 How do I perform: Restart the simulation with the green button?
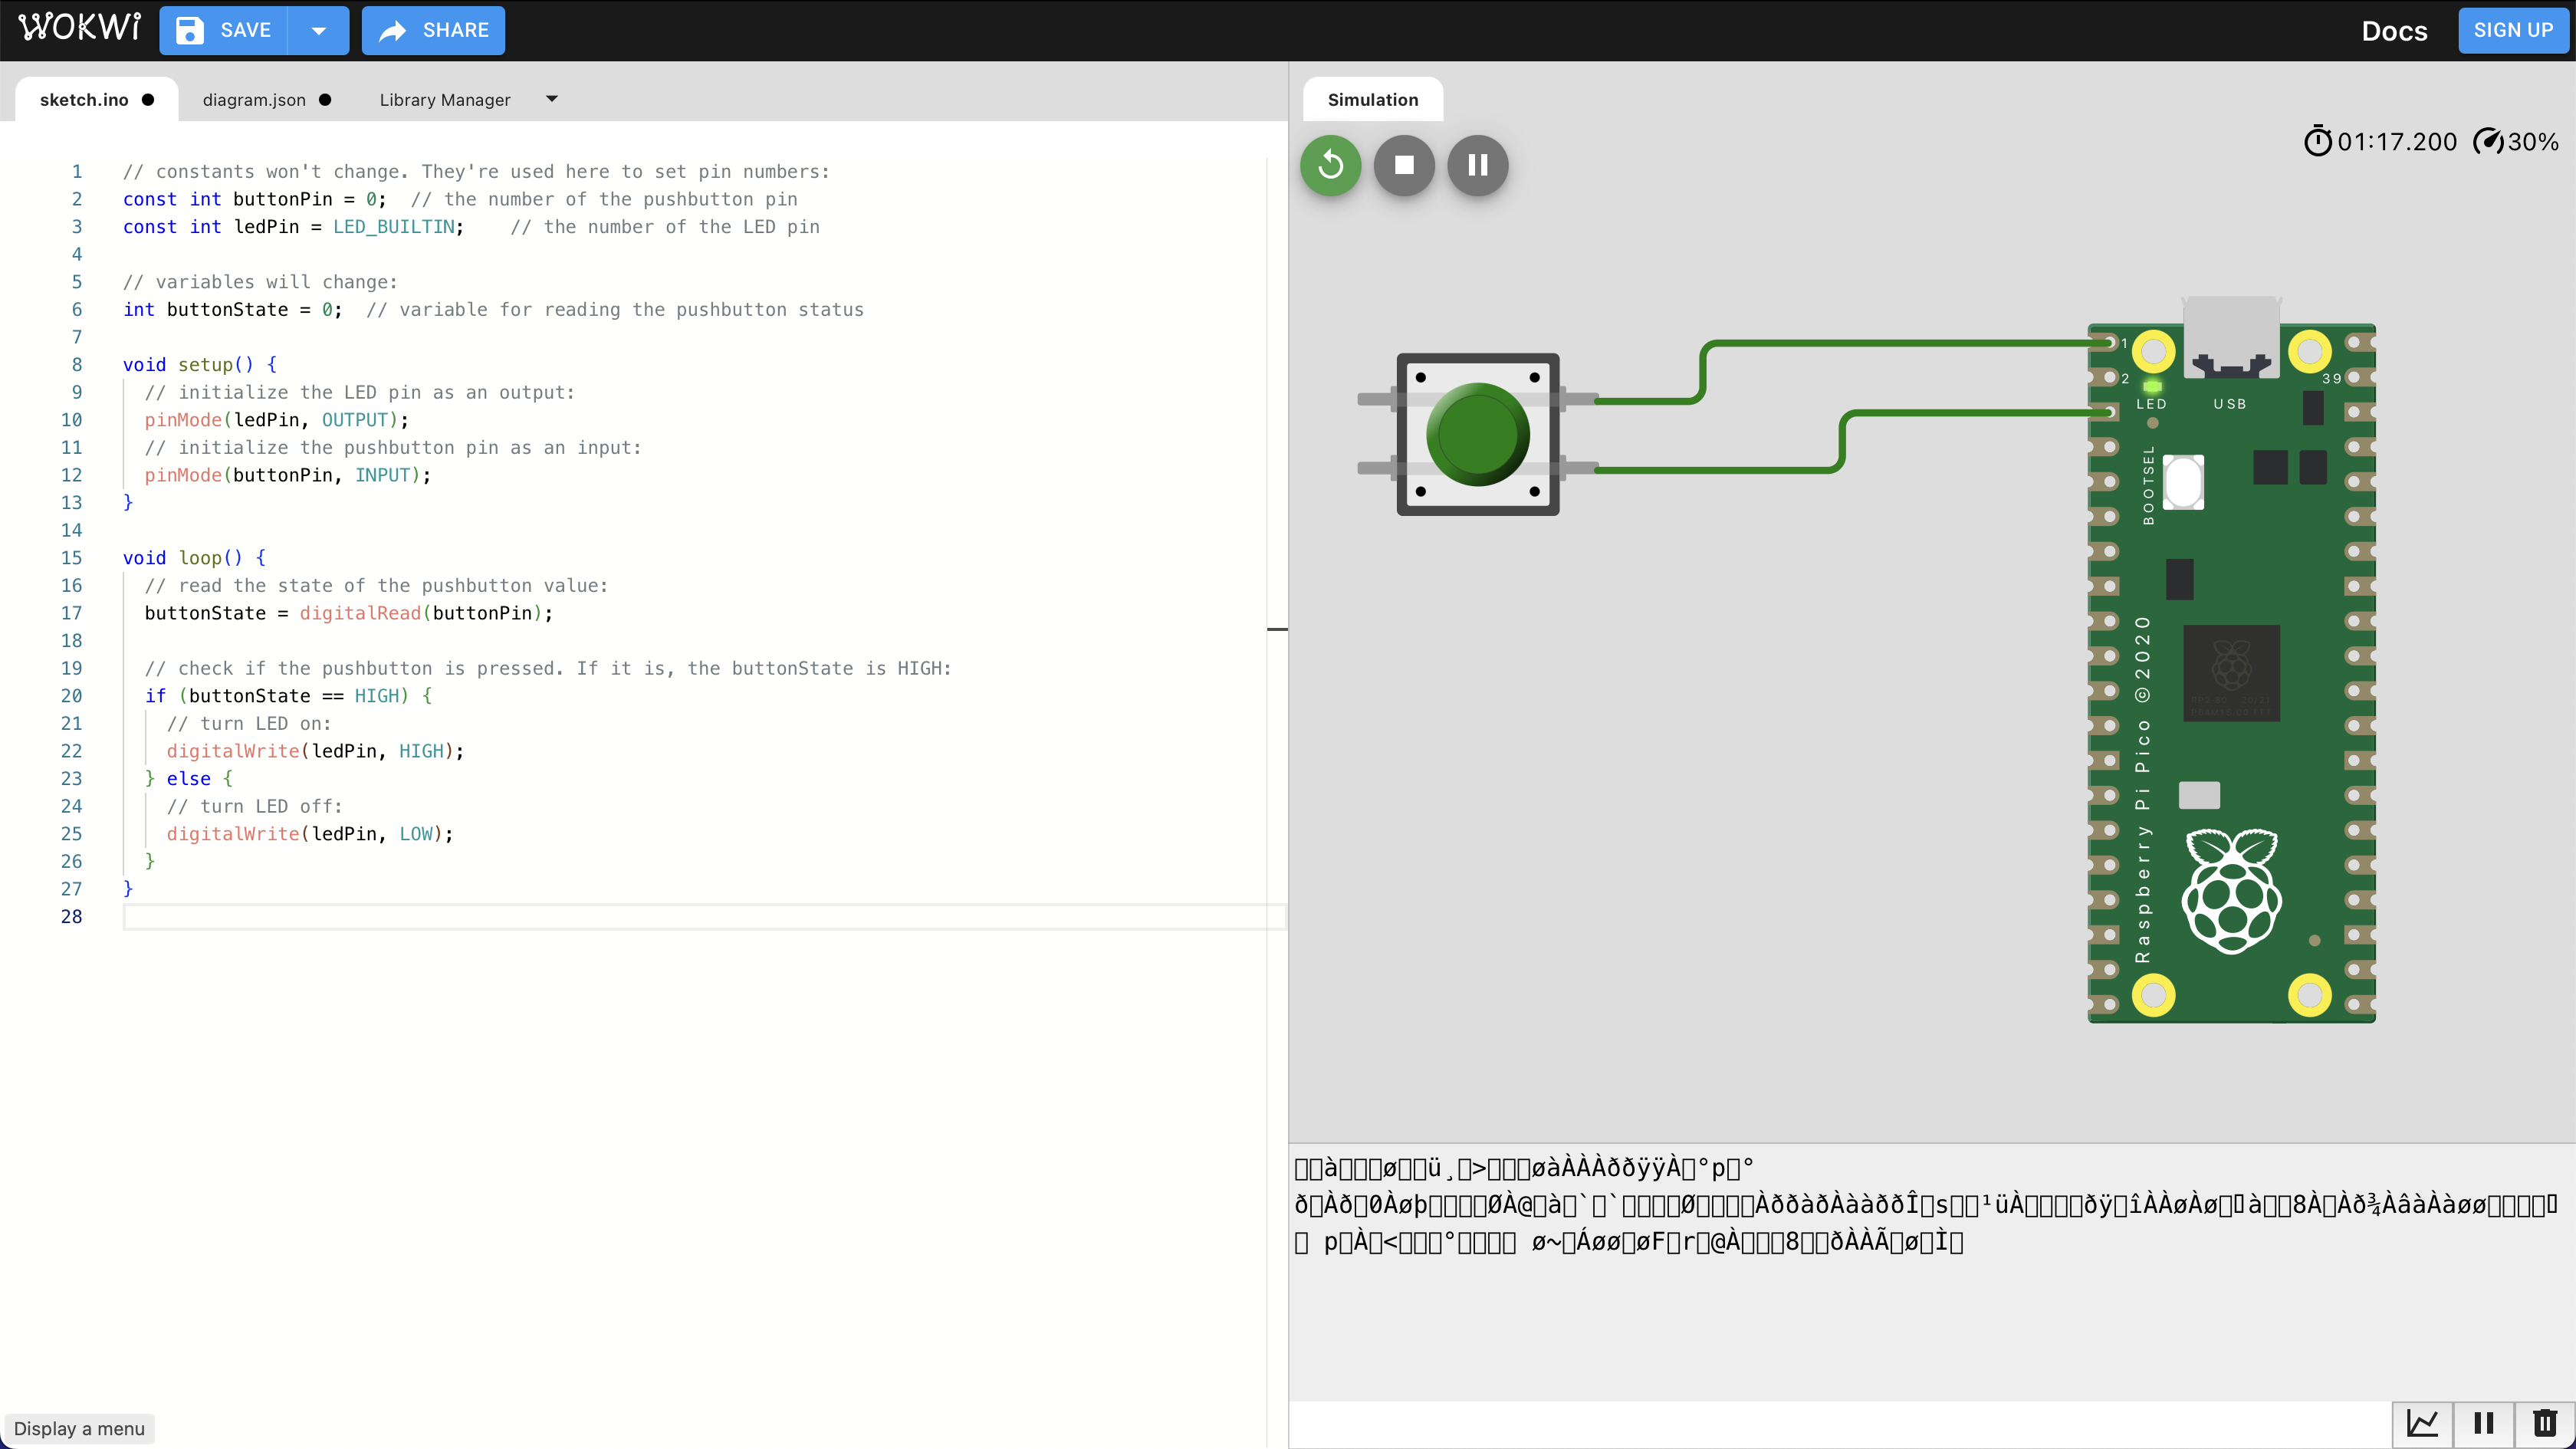tap(1330, 165)
